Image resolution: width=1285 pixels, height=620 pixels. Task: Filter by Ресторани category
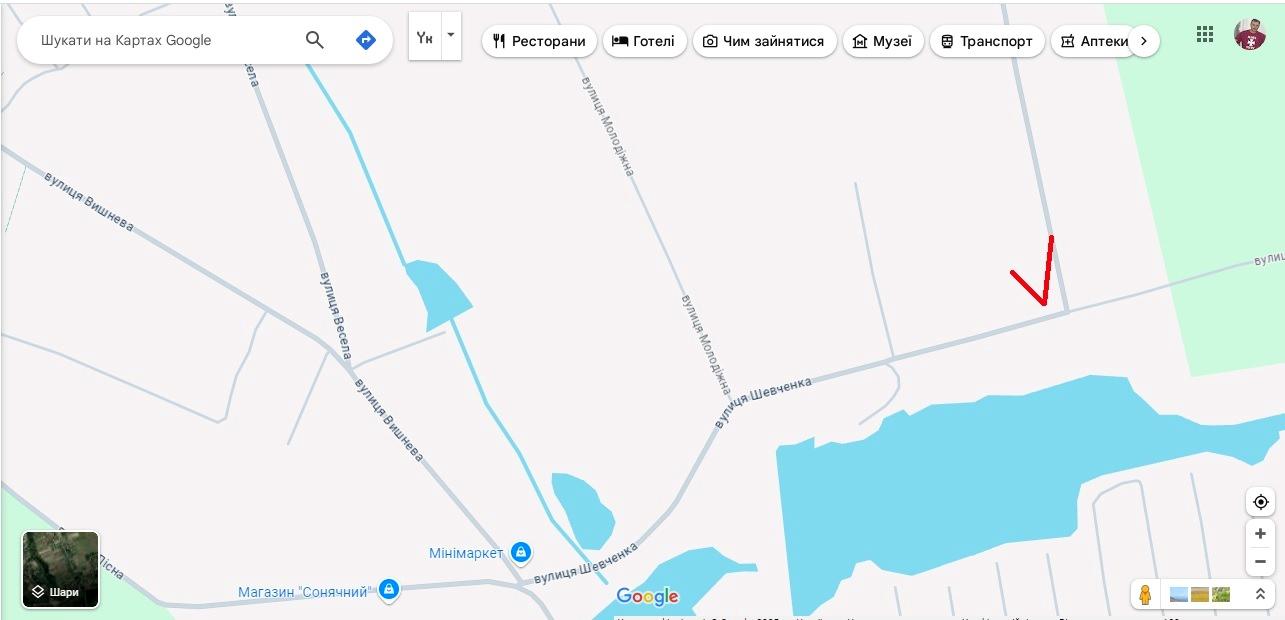[539, 41]
